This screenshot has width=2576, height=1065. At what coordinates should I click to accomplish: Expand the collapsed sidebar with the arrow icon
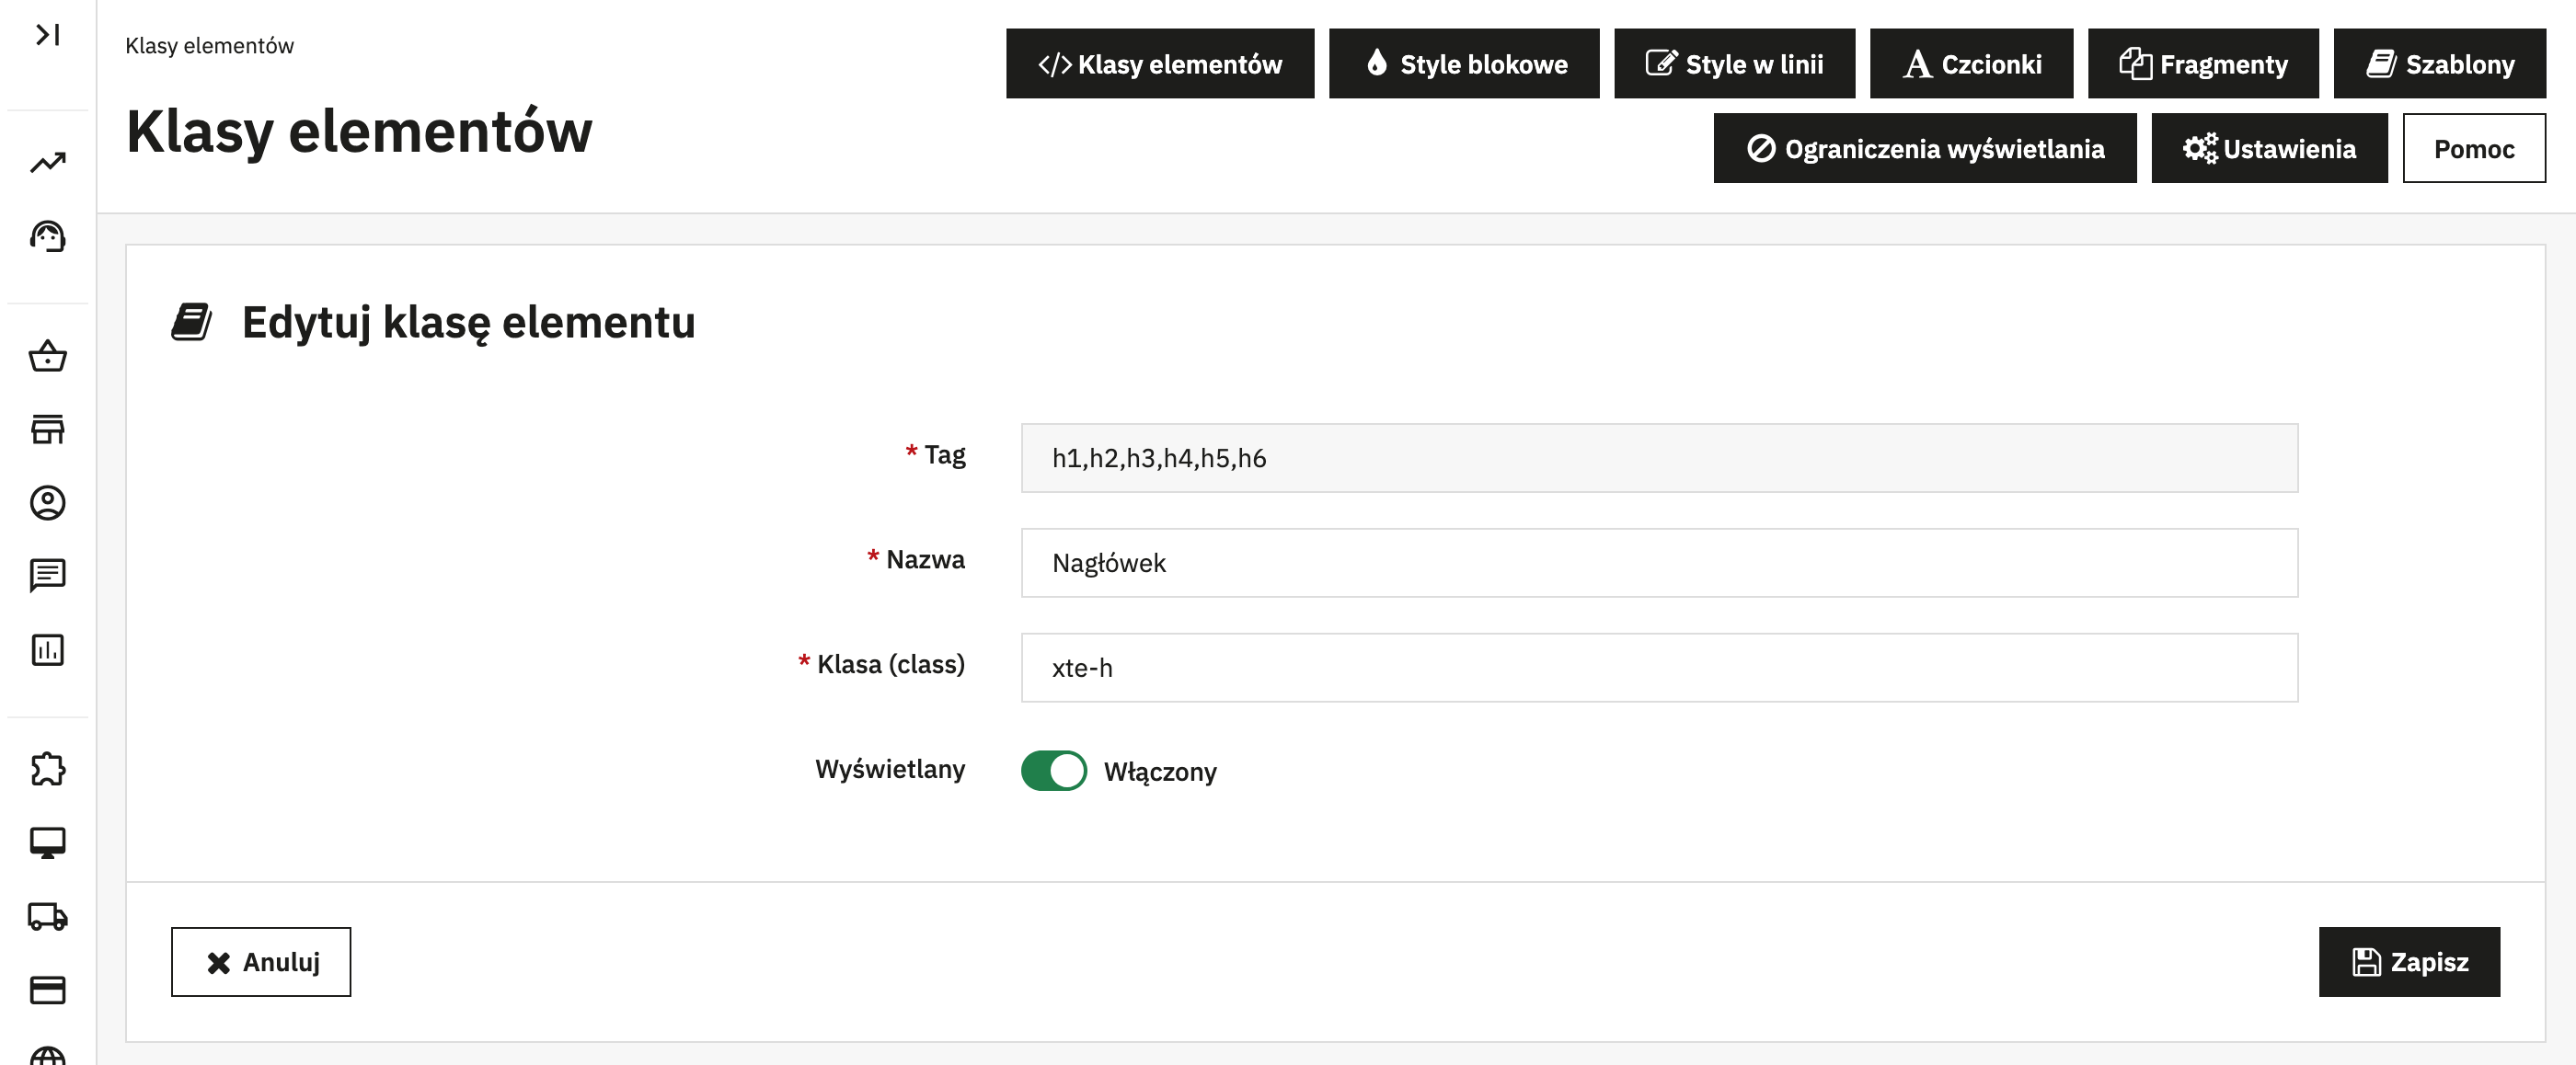(47, 35)
